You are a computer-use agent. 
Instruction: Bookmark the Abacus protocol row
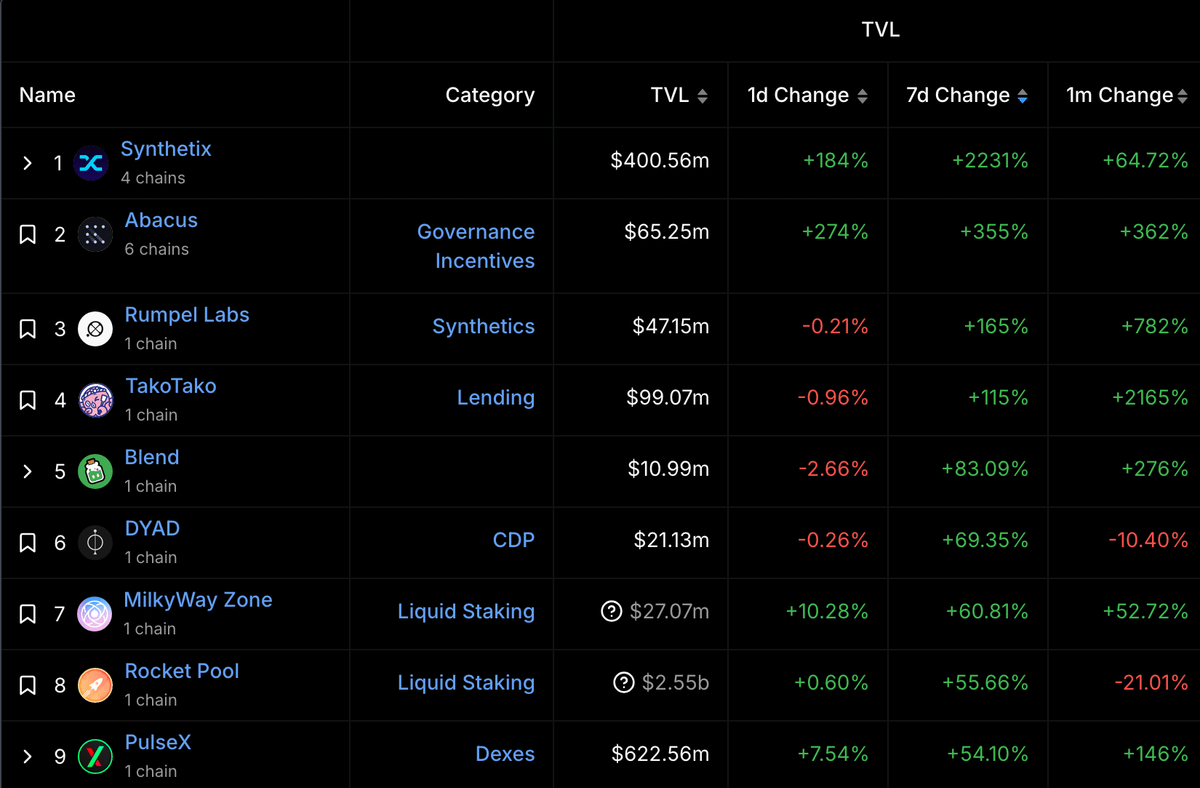tap(28, 235)
